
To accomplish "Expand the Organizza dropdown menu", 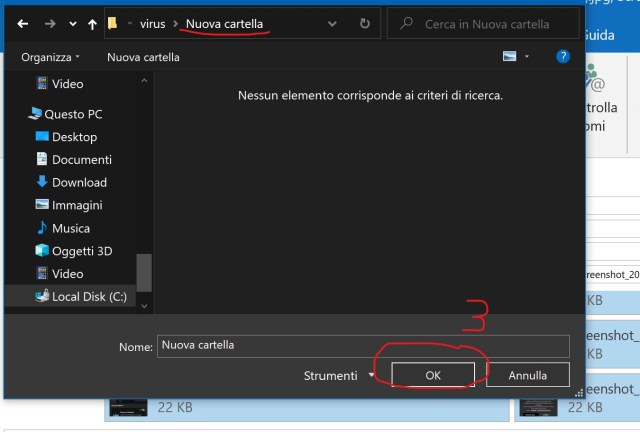I will pyautogui.click(x=50, y=58).
